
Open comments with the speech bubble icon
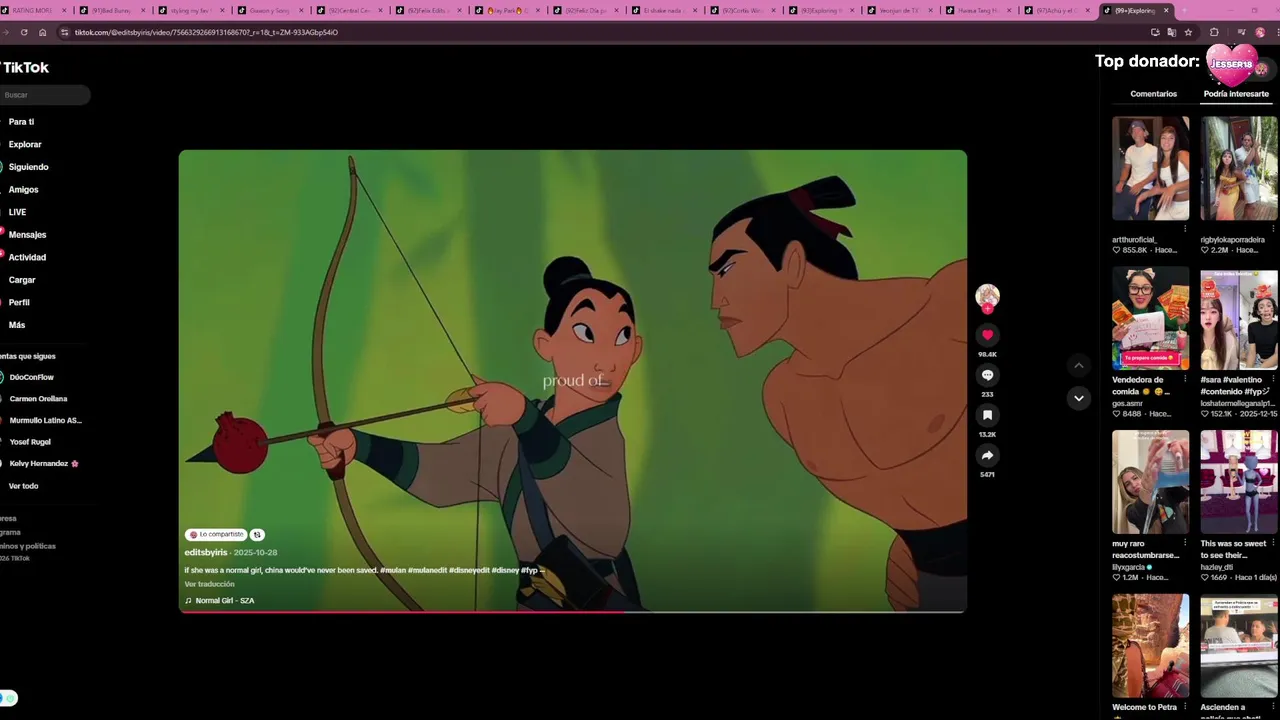(987, 375)
